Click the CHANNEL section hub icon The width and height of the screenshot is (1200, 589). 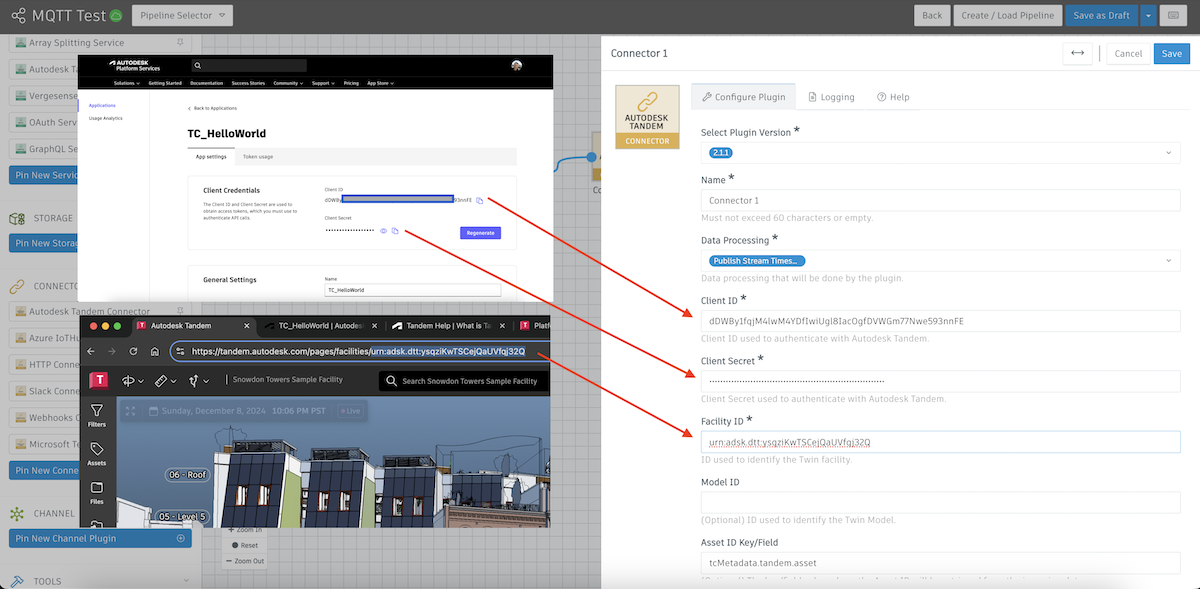(17, 513)
